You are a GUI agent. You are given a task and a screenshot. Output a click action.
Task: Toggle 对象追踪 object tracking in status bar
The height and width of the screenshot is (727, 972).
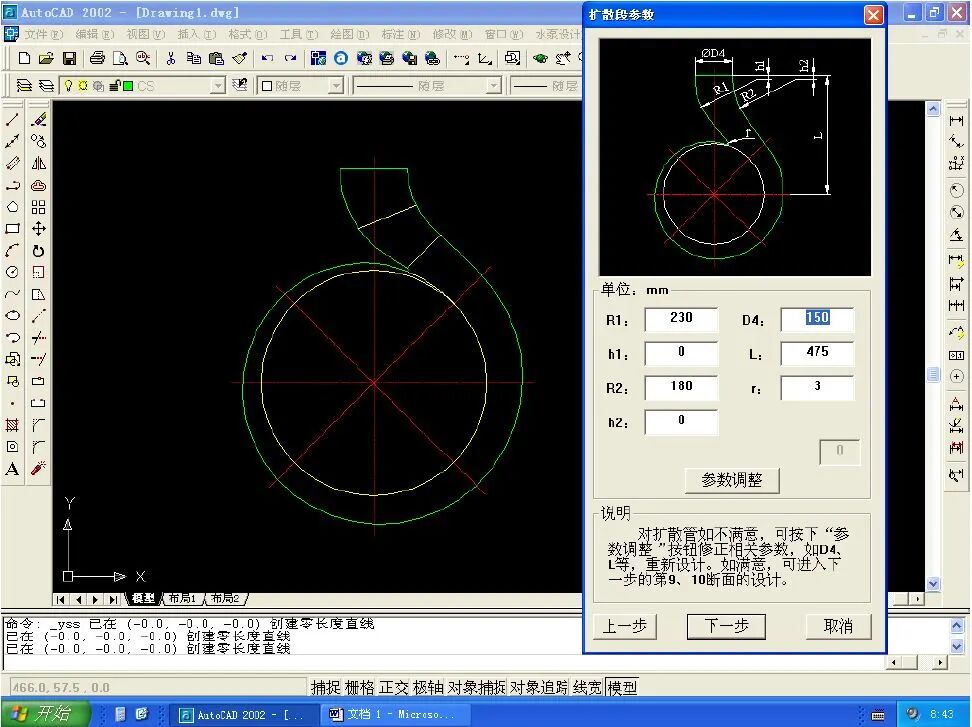539,687
